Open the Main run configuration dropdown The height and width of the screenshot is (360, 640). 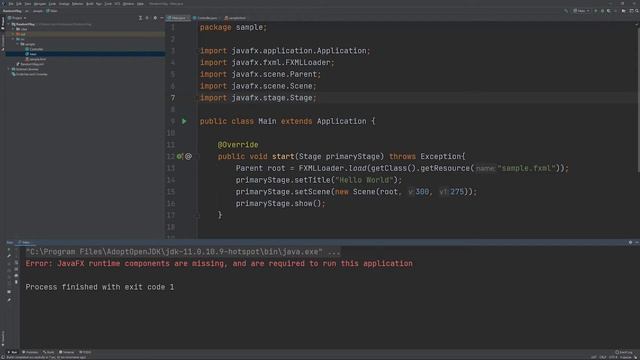point(582,11)
